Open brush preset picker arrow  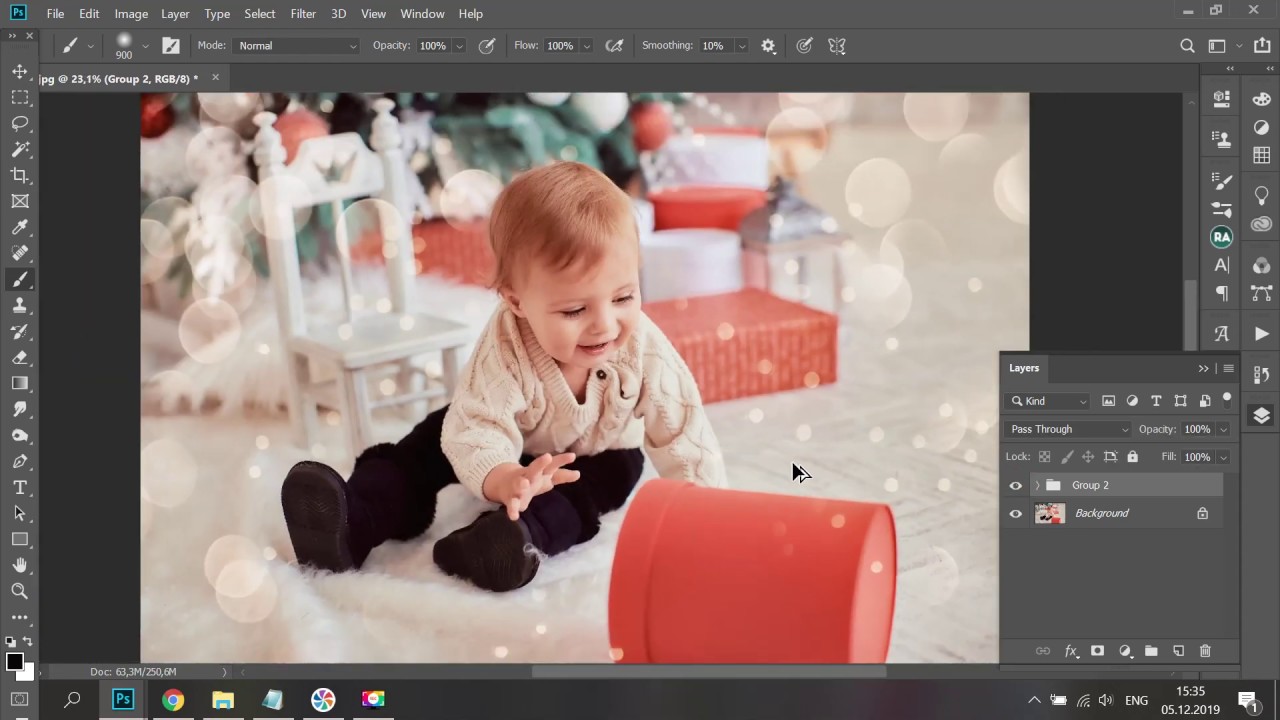[x=145, y=45]
